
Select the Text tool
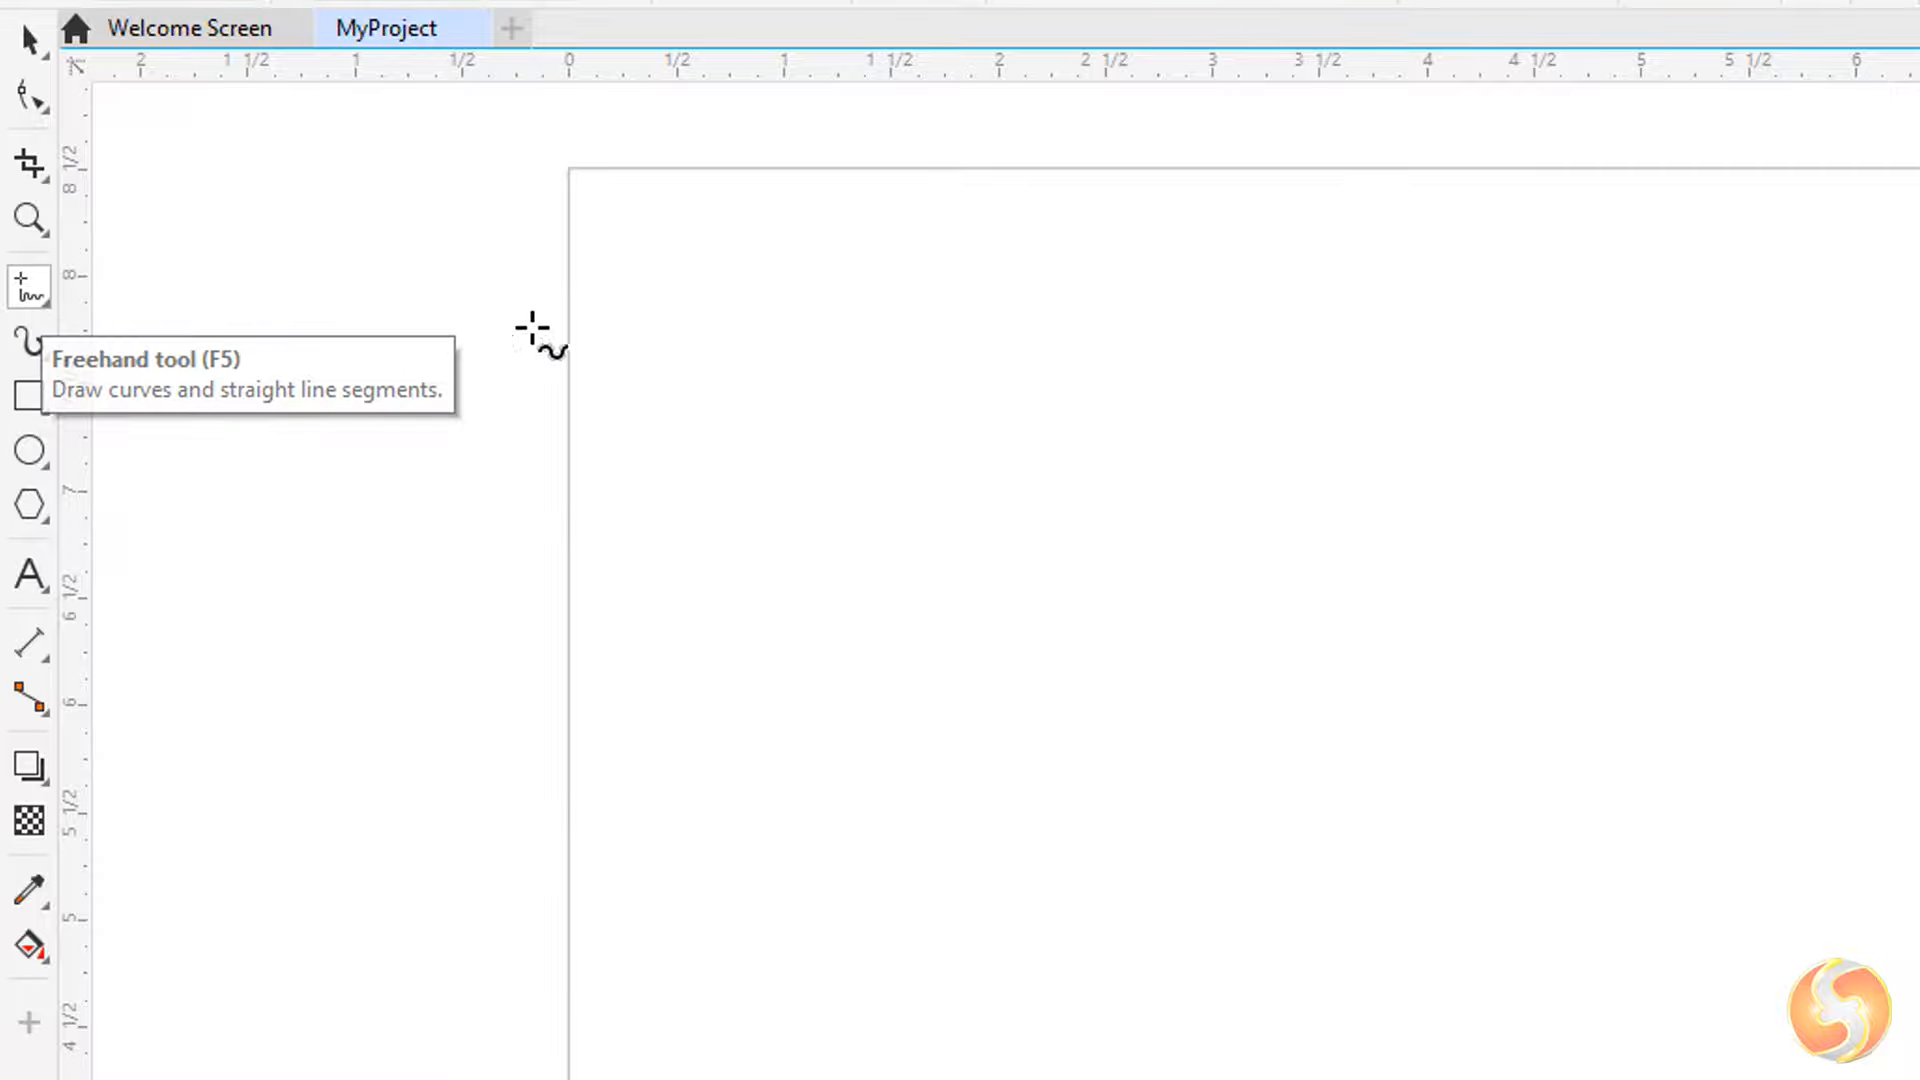(x=30, y=575)
